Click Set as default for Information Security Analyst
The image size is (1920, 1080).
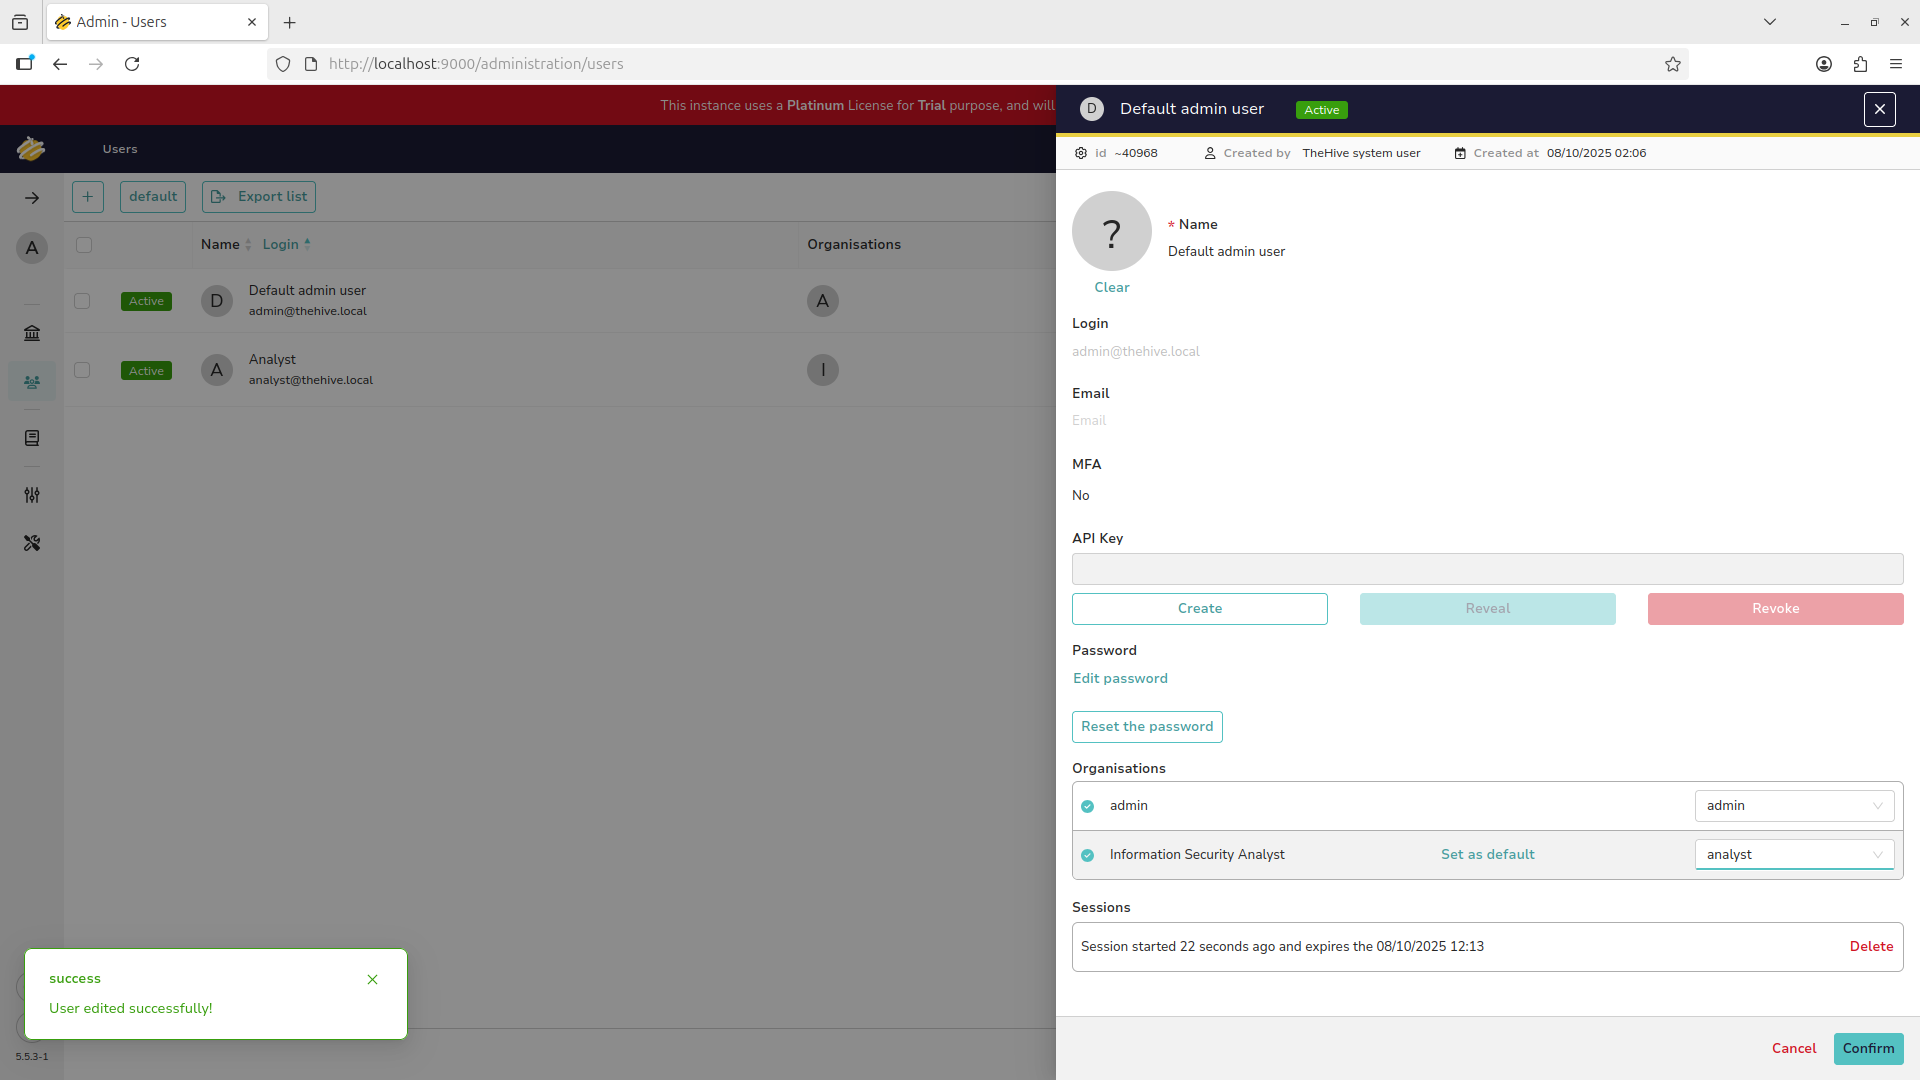point(1487,855)
